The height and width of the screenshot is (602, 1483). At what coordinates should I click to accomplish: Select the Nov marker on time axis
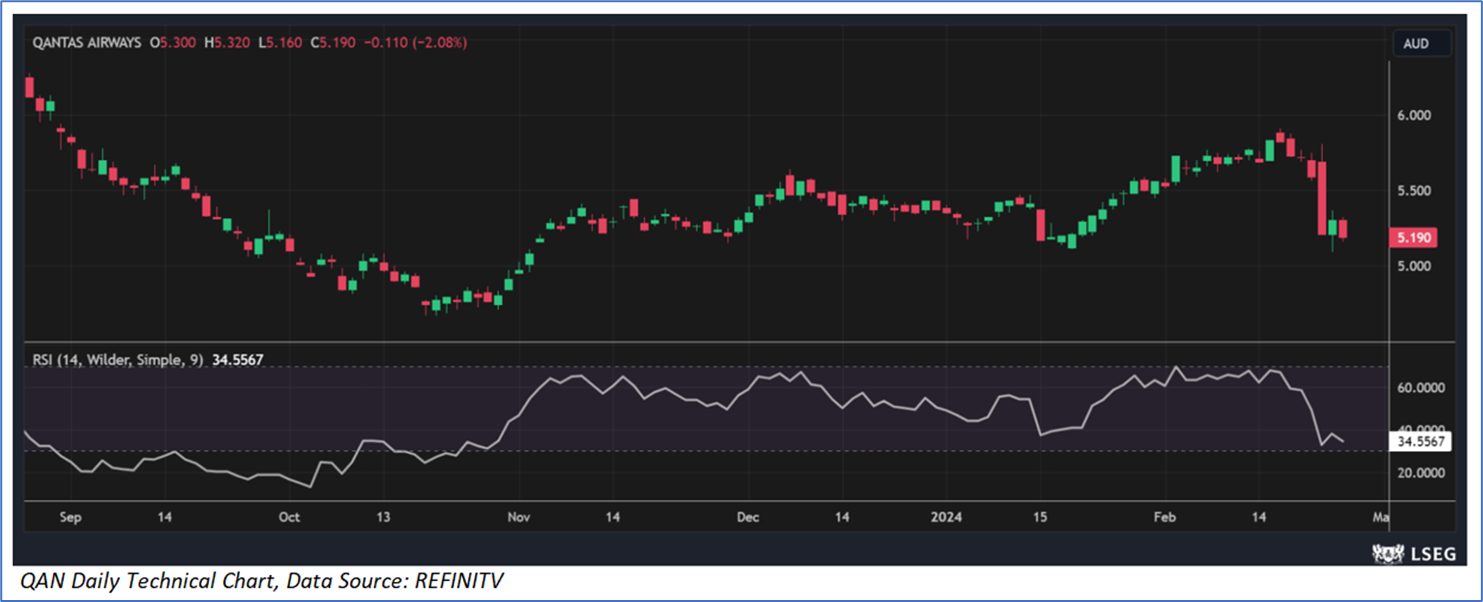(518, 517)
